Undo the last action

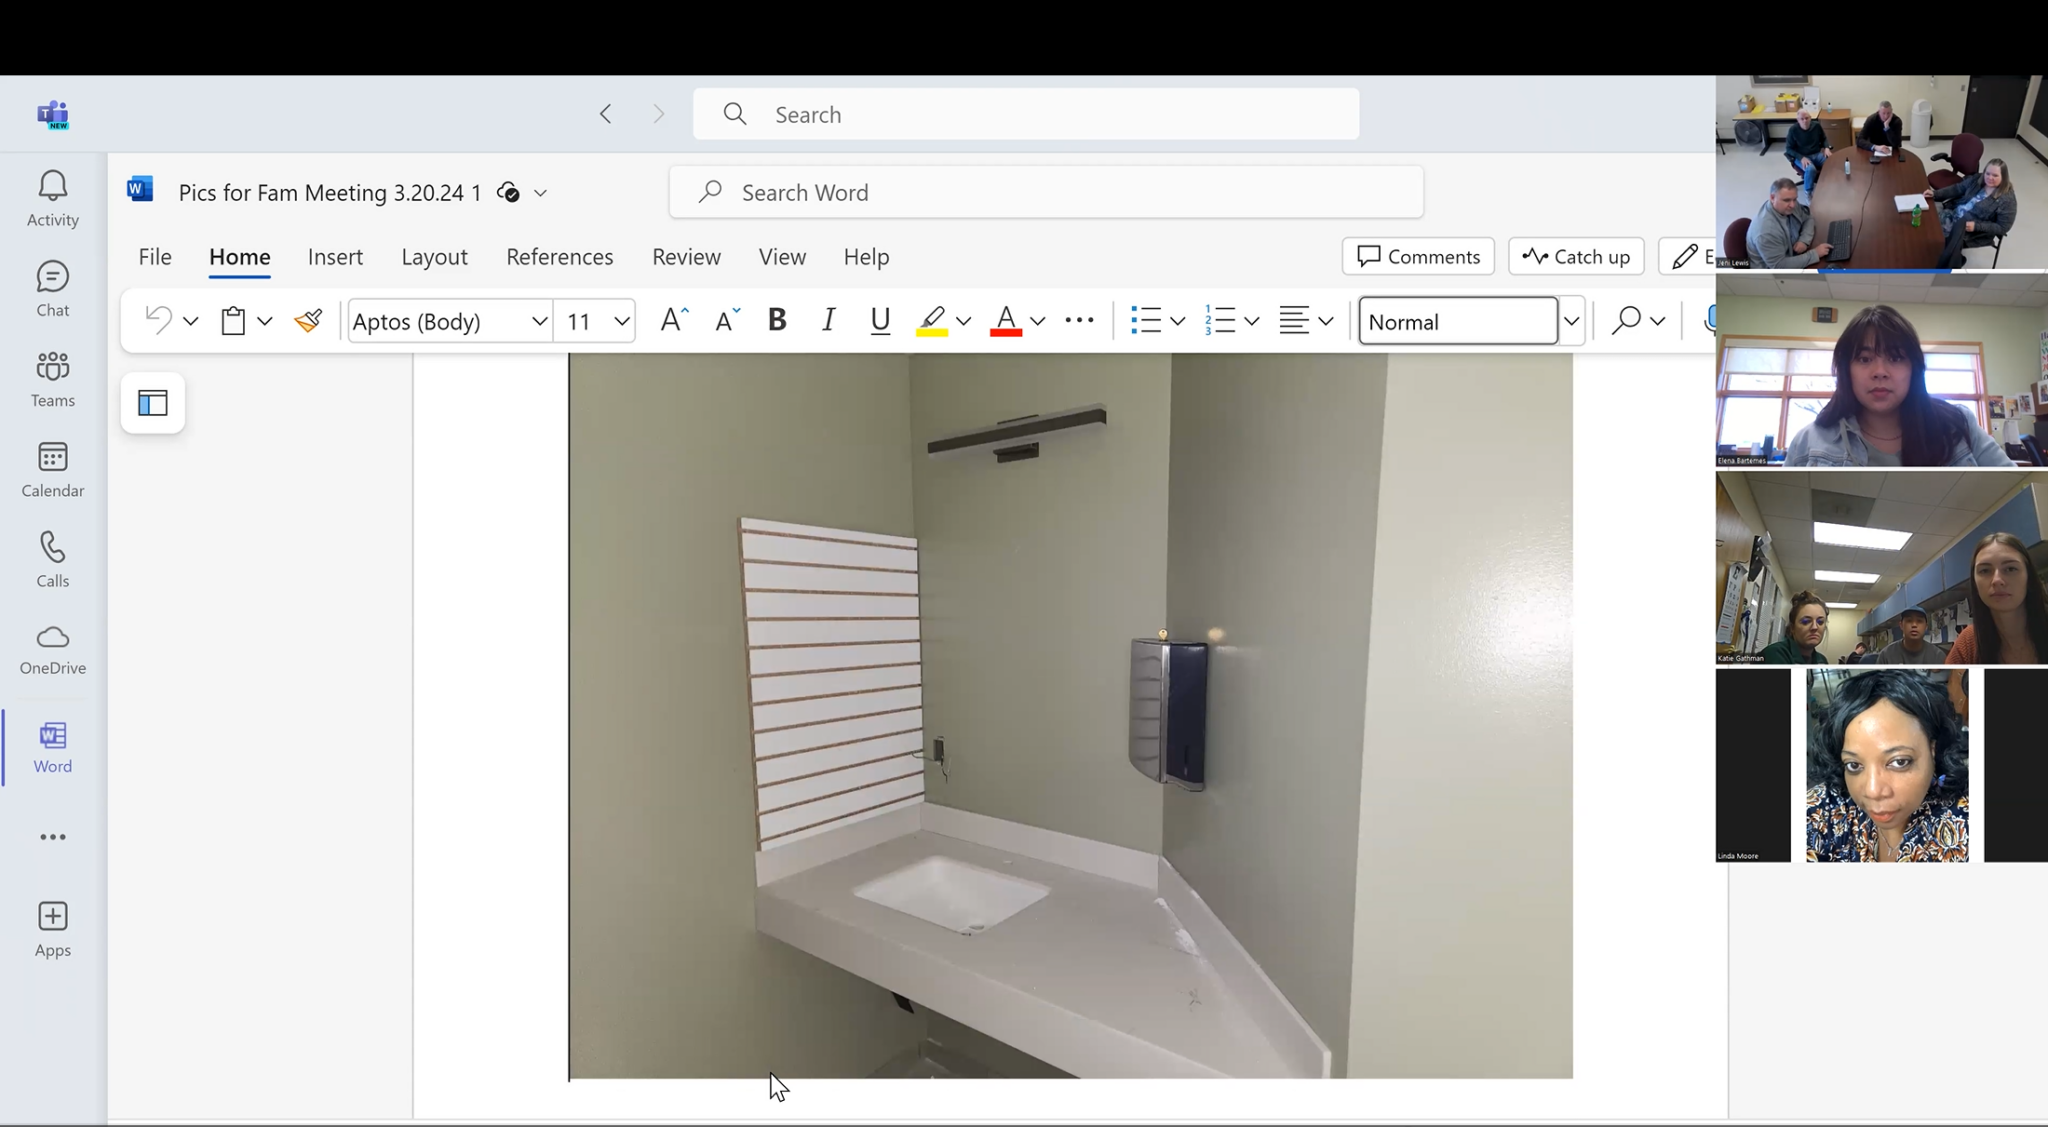[x=158, y=320]
